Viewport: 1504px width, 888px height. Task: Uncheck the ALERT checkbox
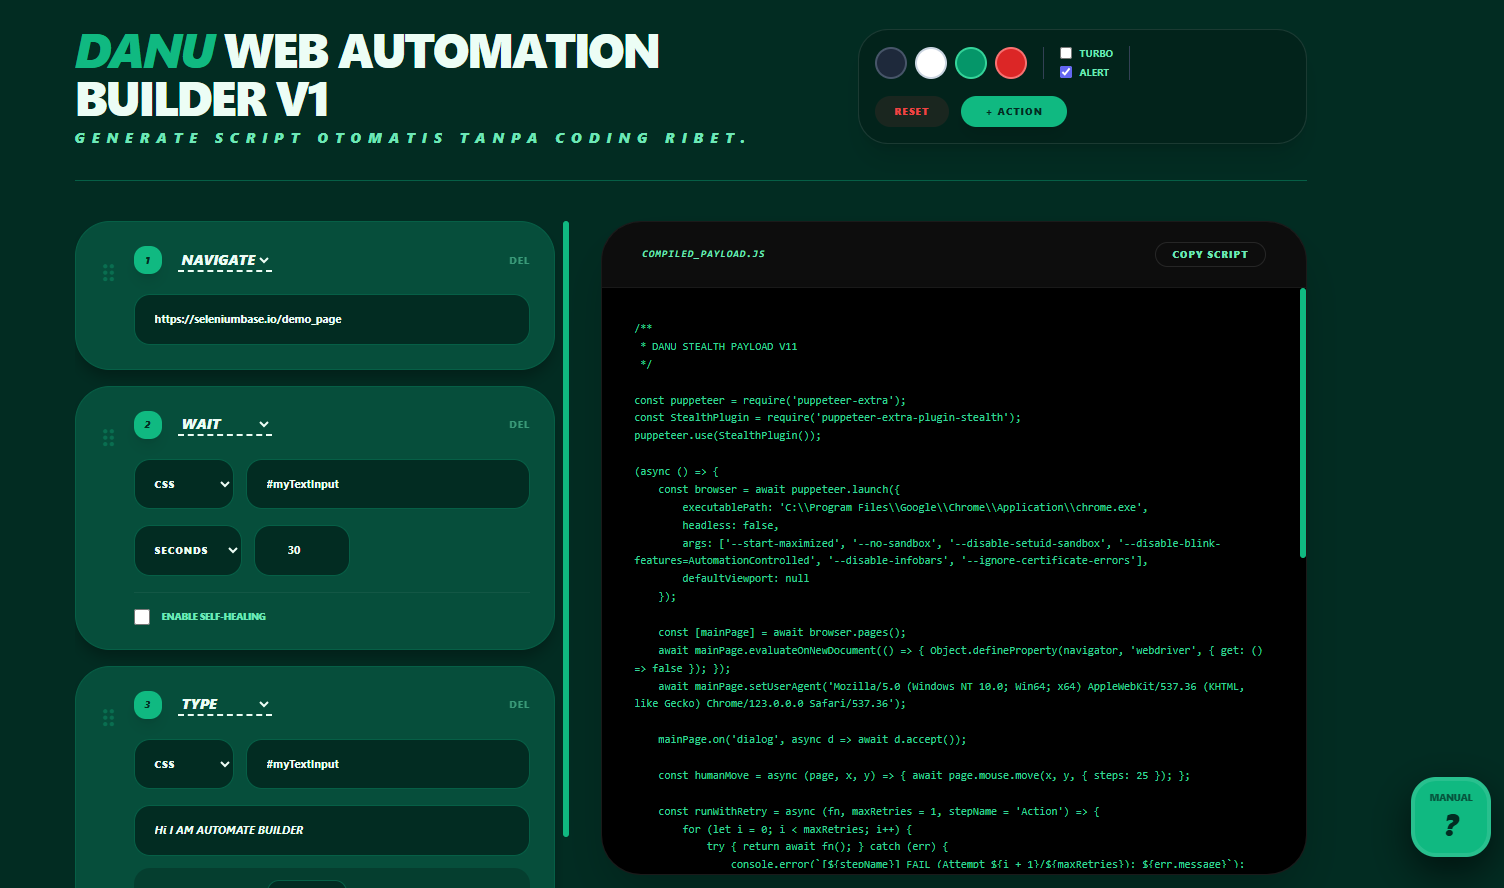[x=1066, y=72]
